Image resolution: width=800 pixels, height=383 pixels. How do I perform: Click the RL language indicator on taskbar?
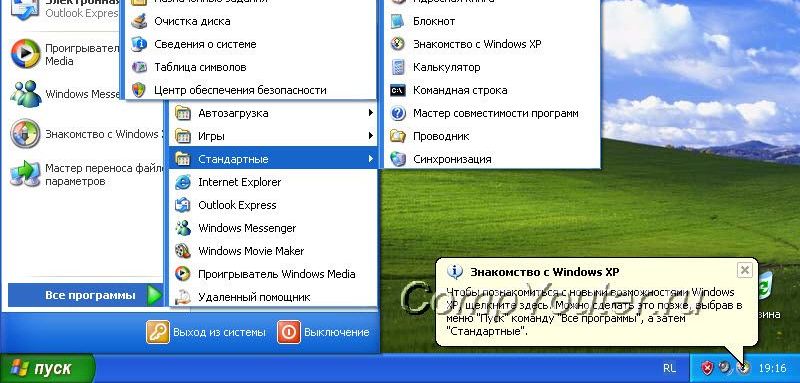click(x=669, y=368)
